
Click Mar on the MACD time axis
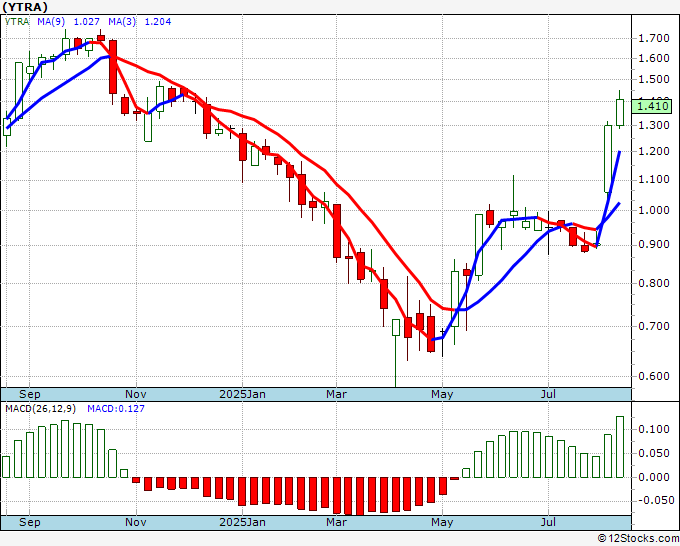(337, 522)
